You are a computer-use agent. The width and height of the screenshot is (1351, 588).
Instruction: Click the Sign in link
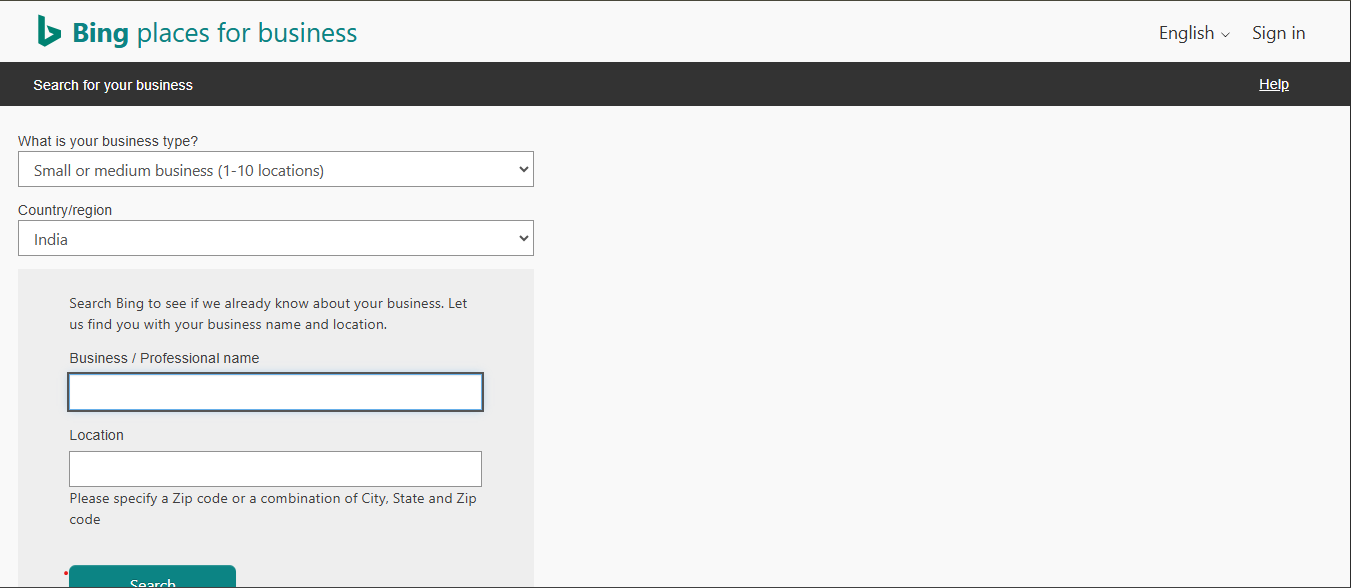[x=1278, y=33]
